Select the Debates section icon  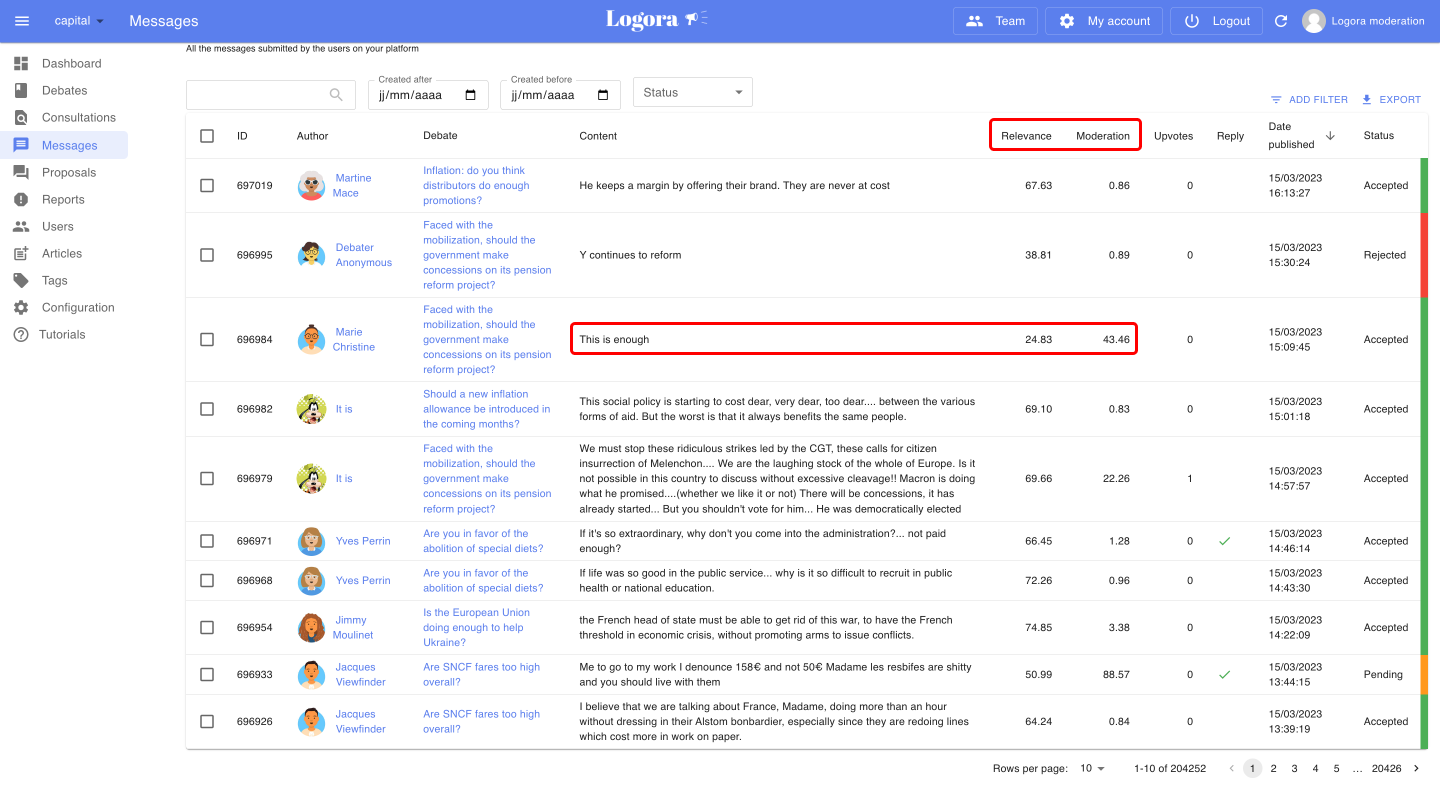tap(20, 90)
